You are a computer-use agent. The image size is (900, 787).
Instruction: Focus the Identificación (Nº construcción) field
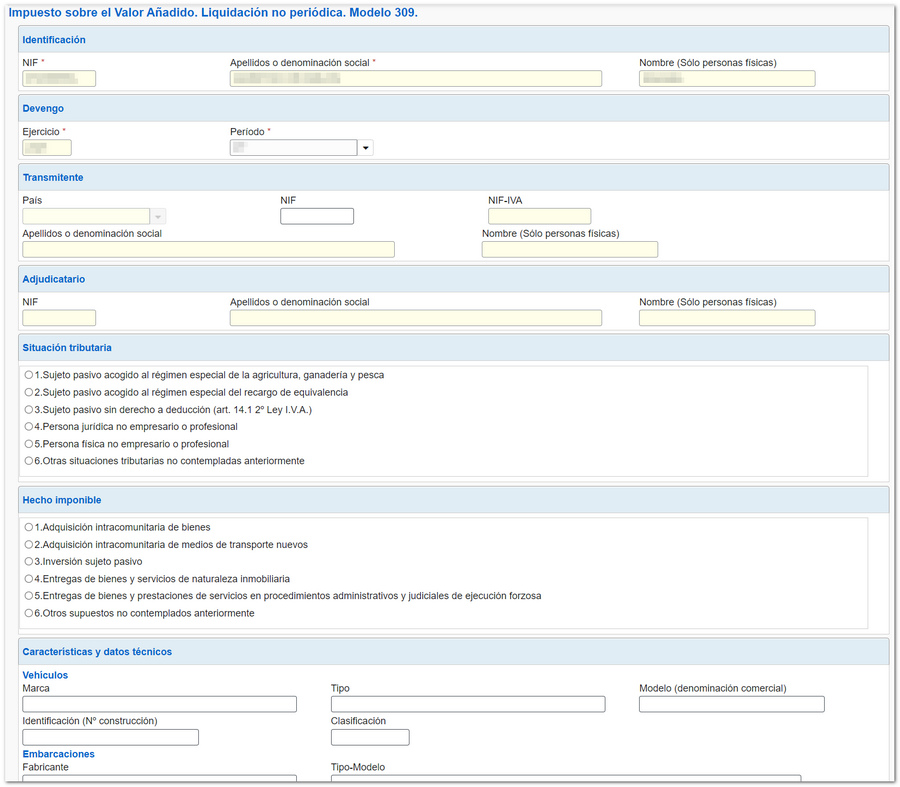click(110, 737)
